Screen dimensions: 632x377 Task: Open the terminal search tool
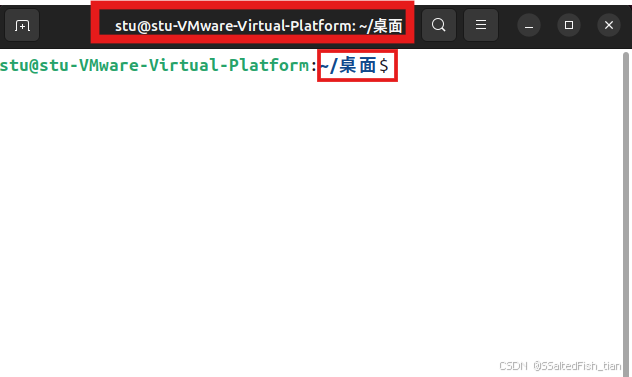439,25
